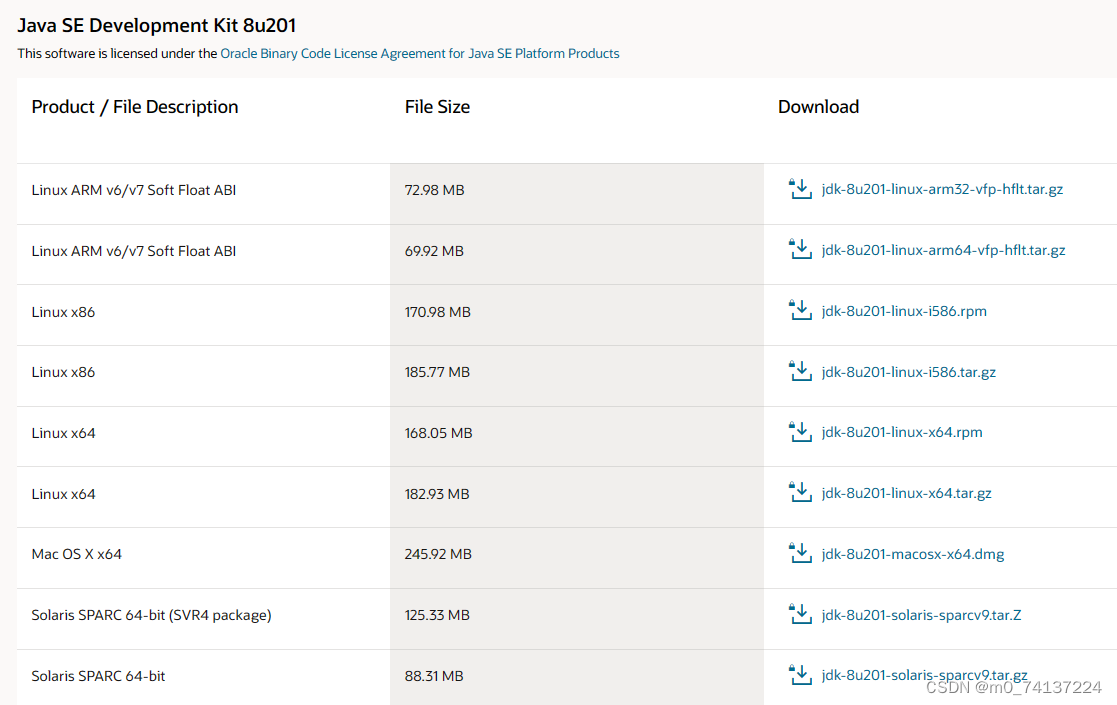
Task: Click the Download column header
Action: [x=819, y=107]
